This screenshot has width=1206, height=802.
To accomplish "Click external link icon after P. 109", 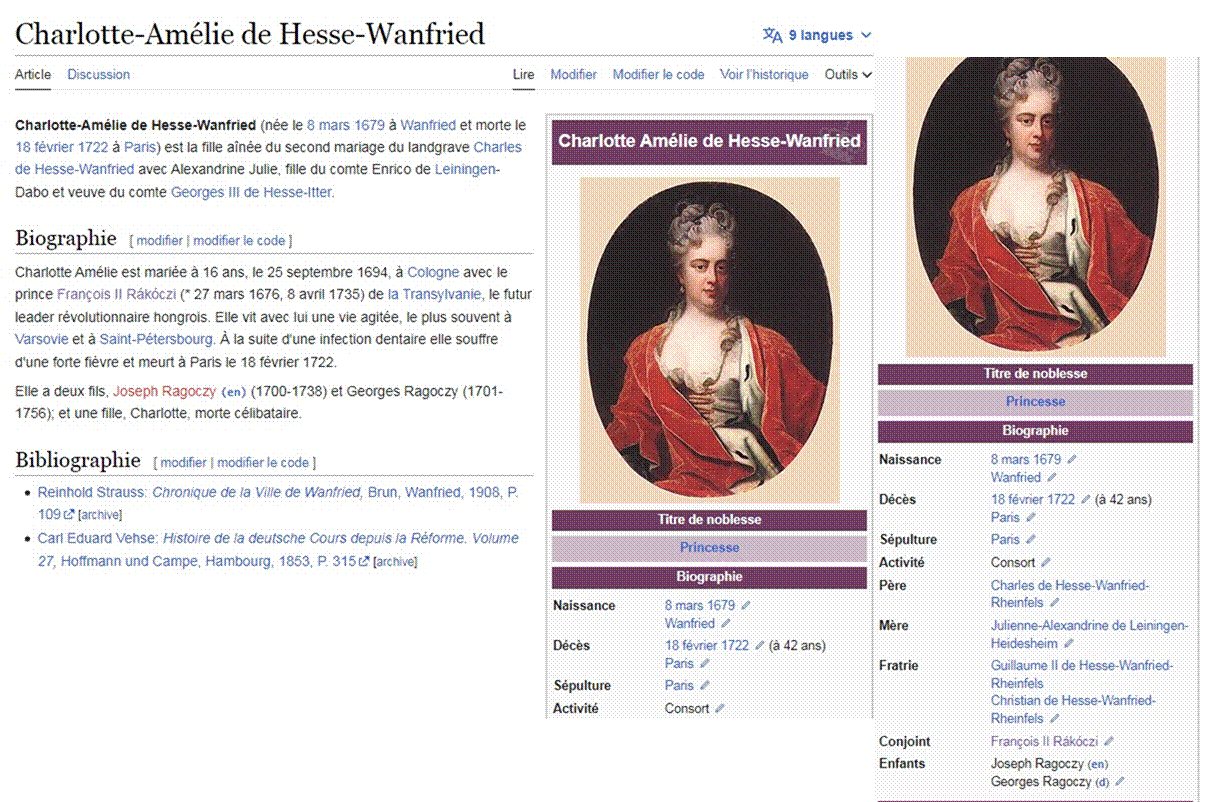I will [69, 515].
